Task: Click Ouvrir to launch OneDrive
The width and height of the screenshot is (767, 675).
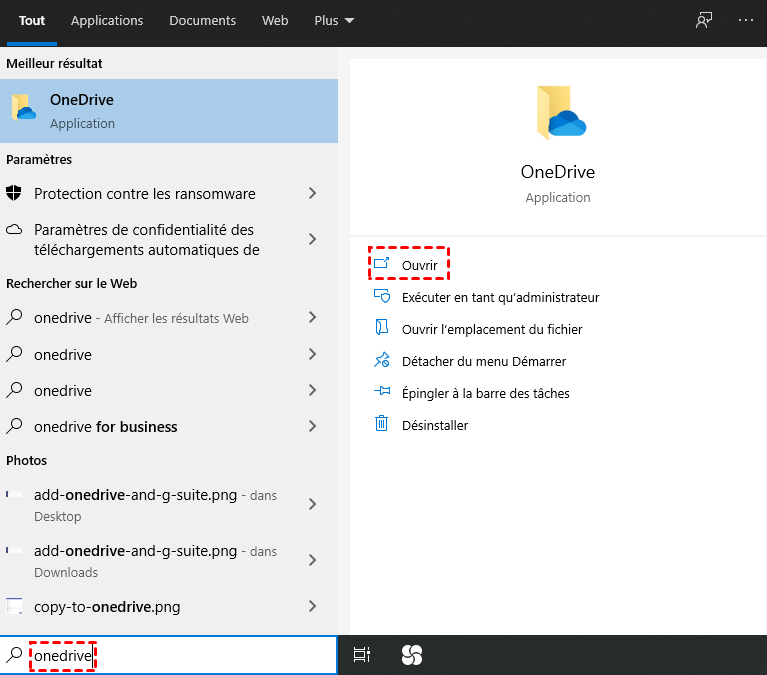Action: point(419,265)
